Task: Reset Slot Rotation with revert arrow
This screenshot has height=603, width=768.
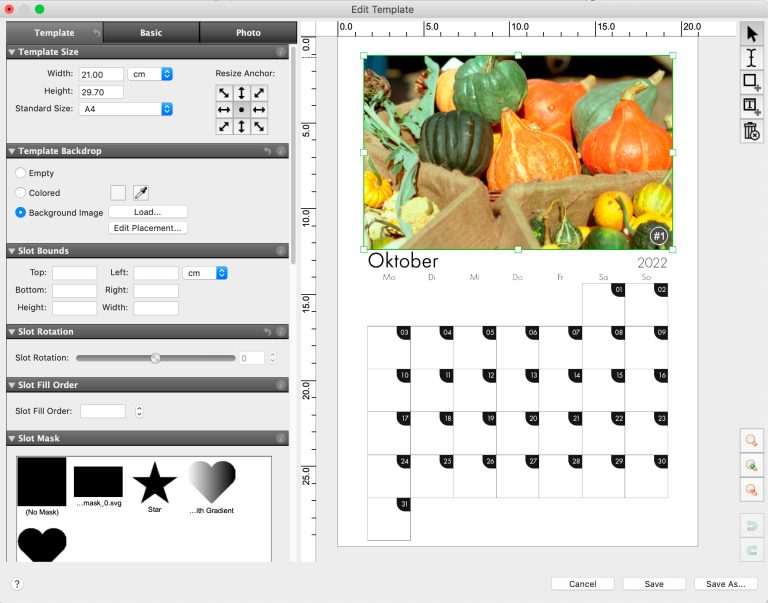Action: [x=267, y=332]
